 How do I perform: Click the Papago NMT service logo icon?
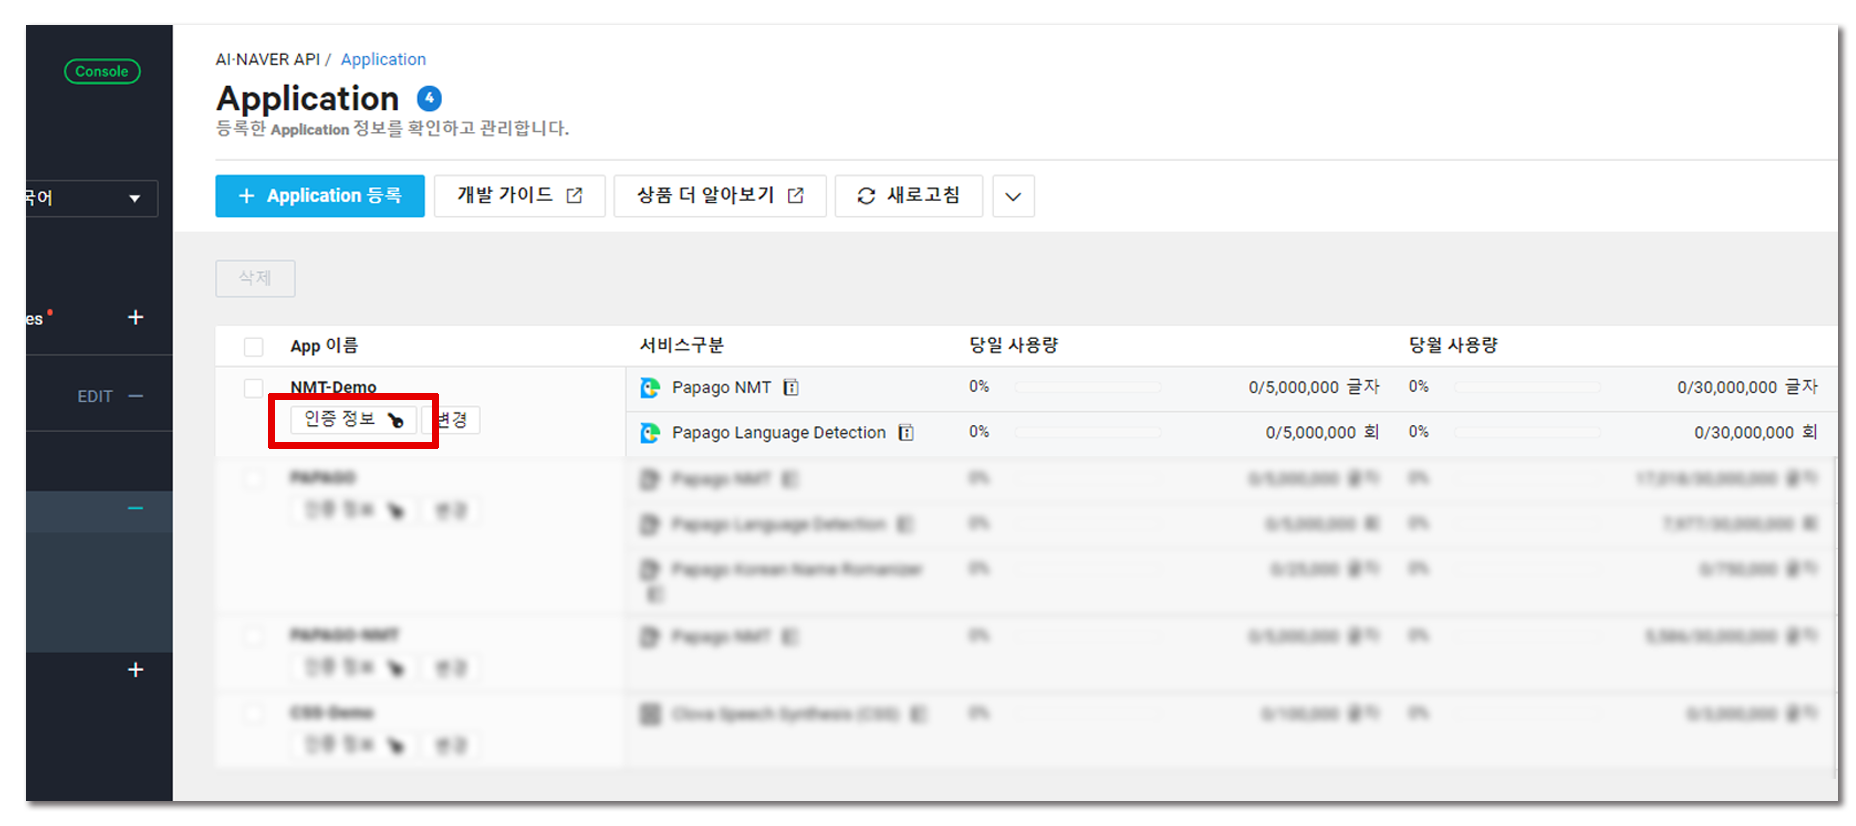click(650, 388)
